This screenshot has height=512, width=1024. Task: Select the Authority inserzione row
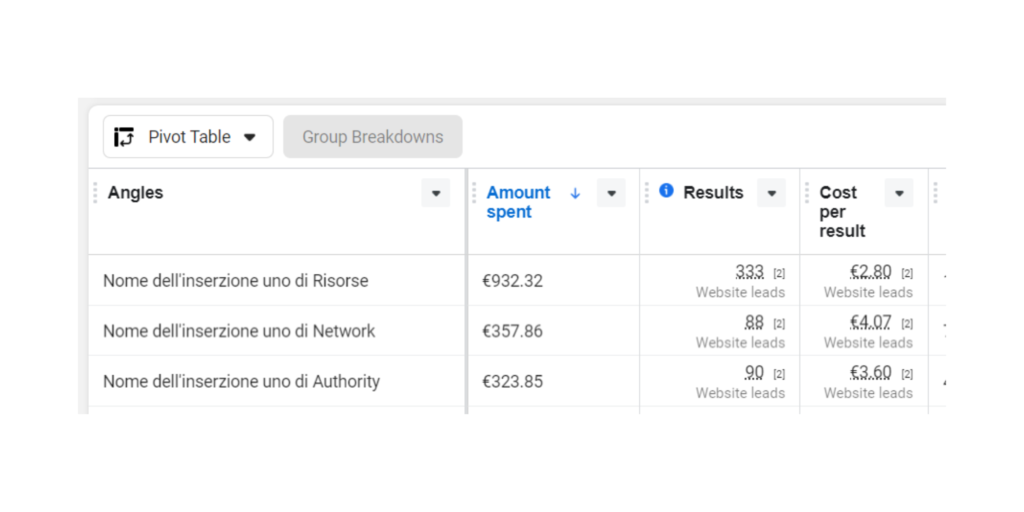241,381
